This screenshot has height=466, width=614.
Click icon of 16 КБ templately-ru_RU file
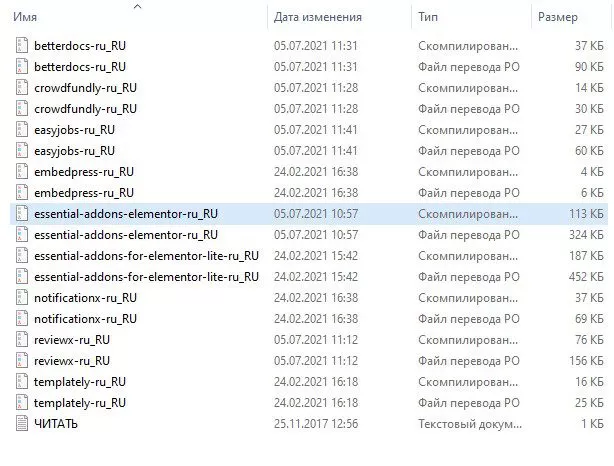click(23, 382)
